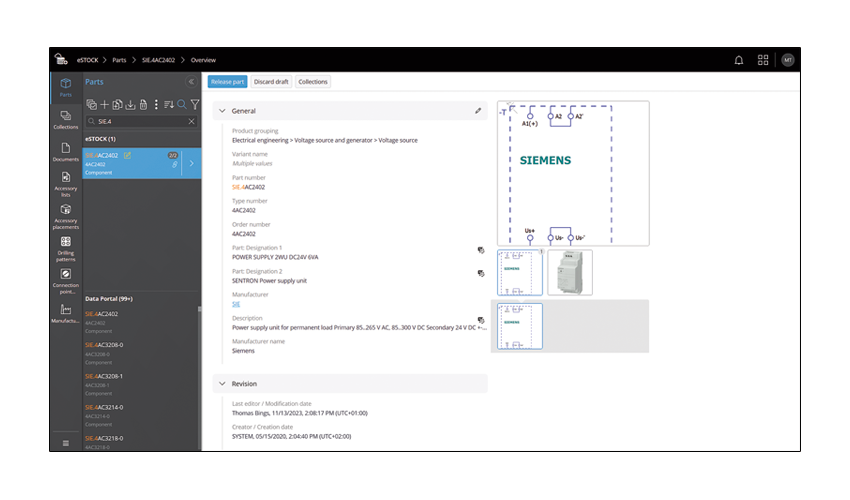The image size is (850, 500).
Task: Edit General section with pencil icon
Action: point(478,111)
